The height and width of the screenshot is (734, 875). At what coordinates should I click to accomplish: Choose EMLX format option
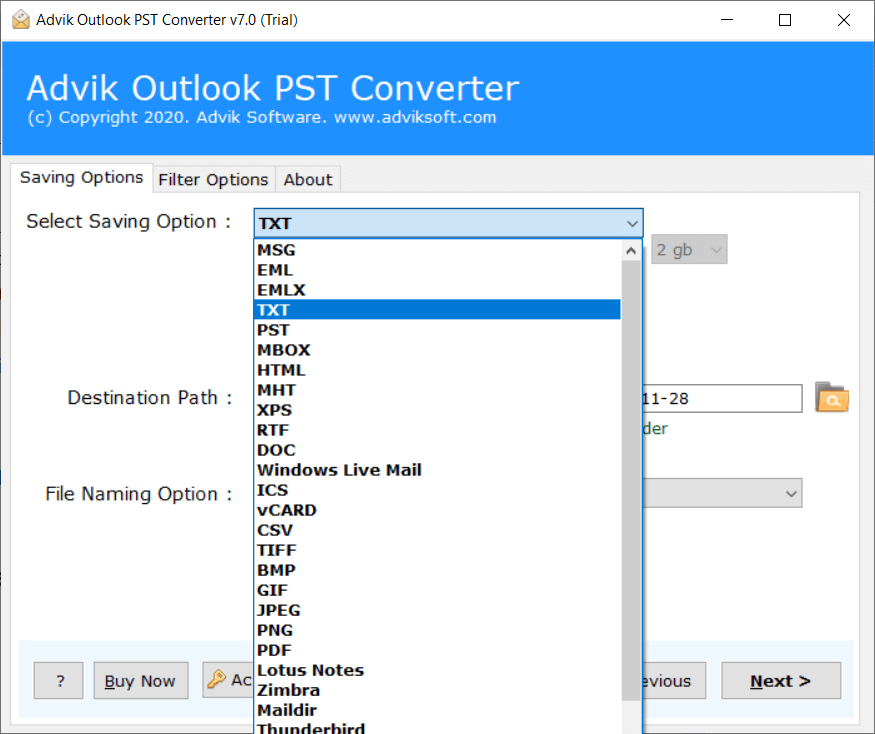tap(437, 290)
